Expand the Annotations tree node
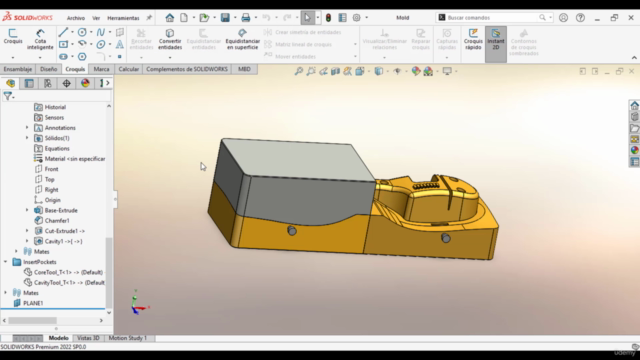Screen dimensions: 640x360 click(x=27, y=128)
